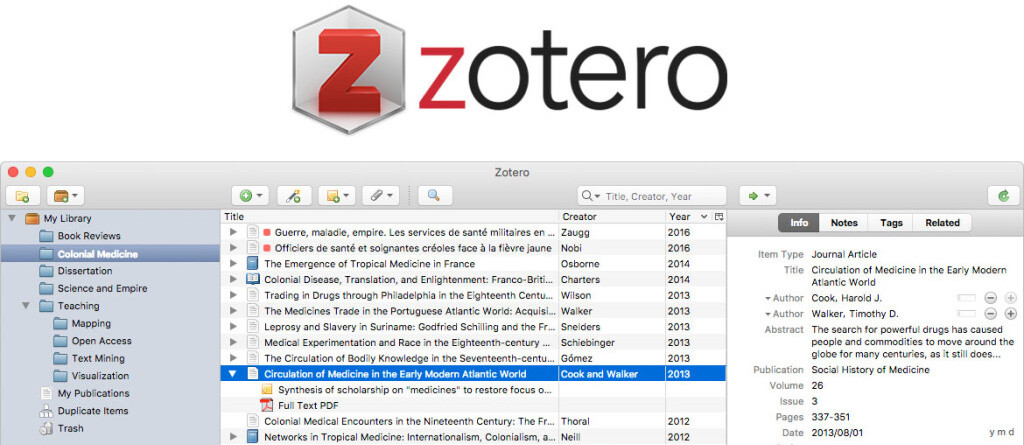Open the New Library dropdown button
This screenshot has height=445, width=1024.
(x=65, y=195)
